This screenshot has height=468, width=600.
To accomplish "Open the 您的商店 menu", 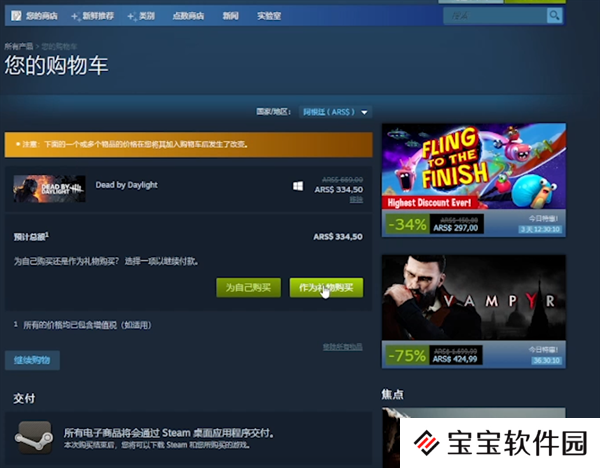I will [x=42, y=16].
